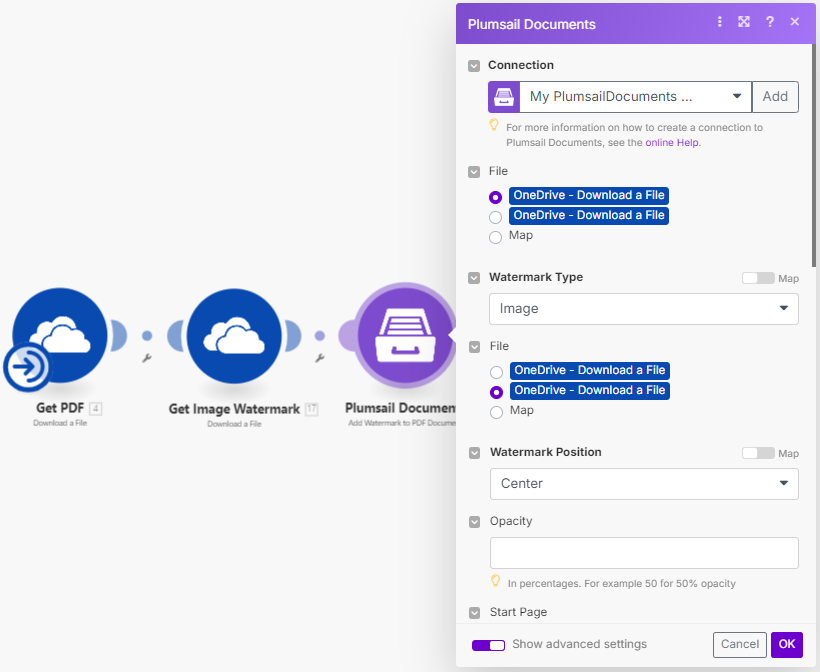Click the Start Page field label

(x=518, y=612)
